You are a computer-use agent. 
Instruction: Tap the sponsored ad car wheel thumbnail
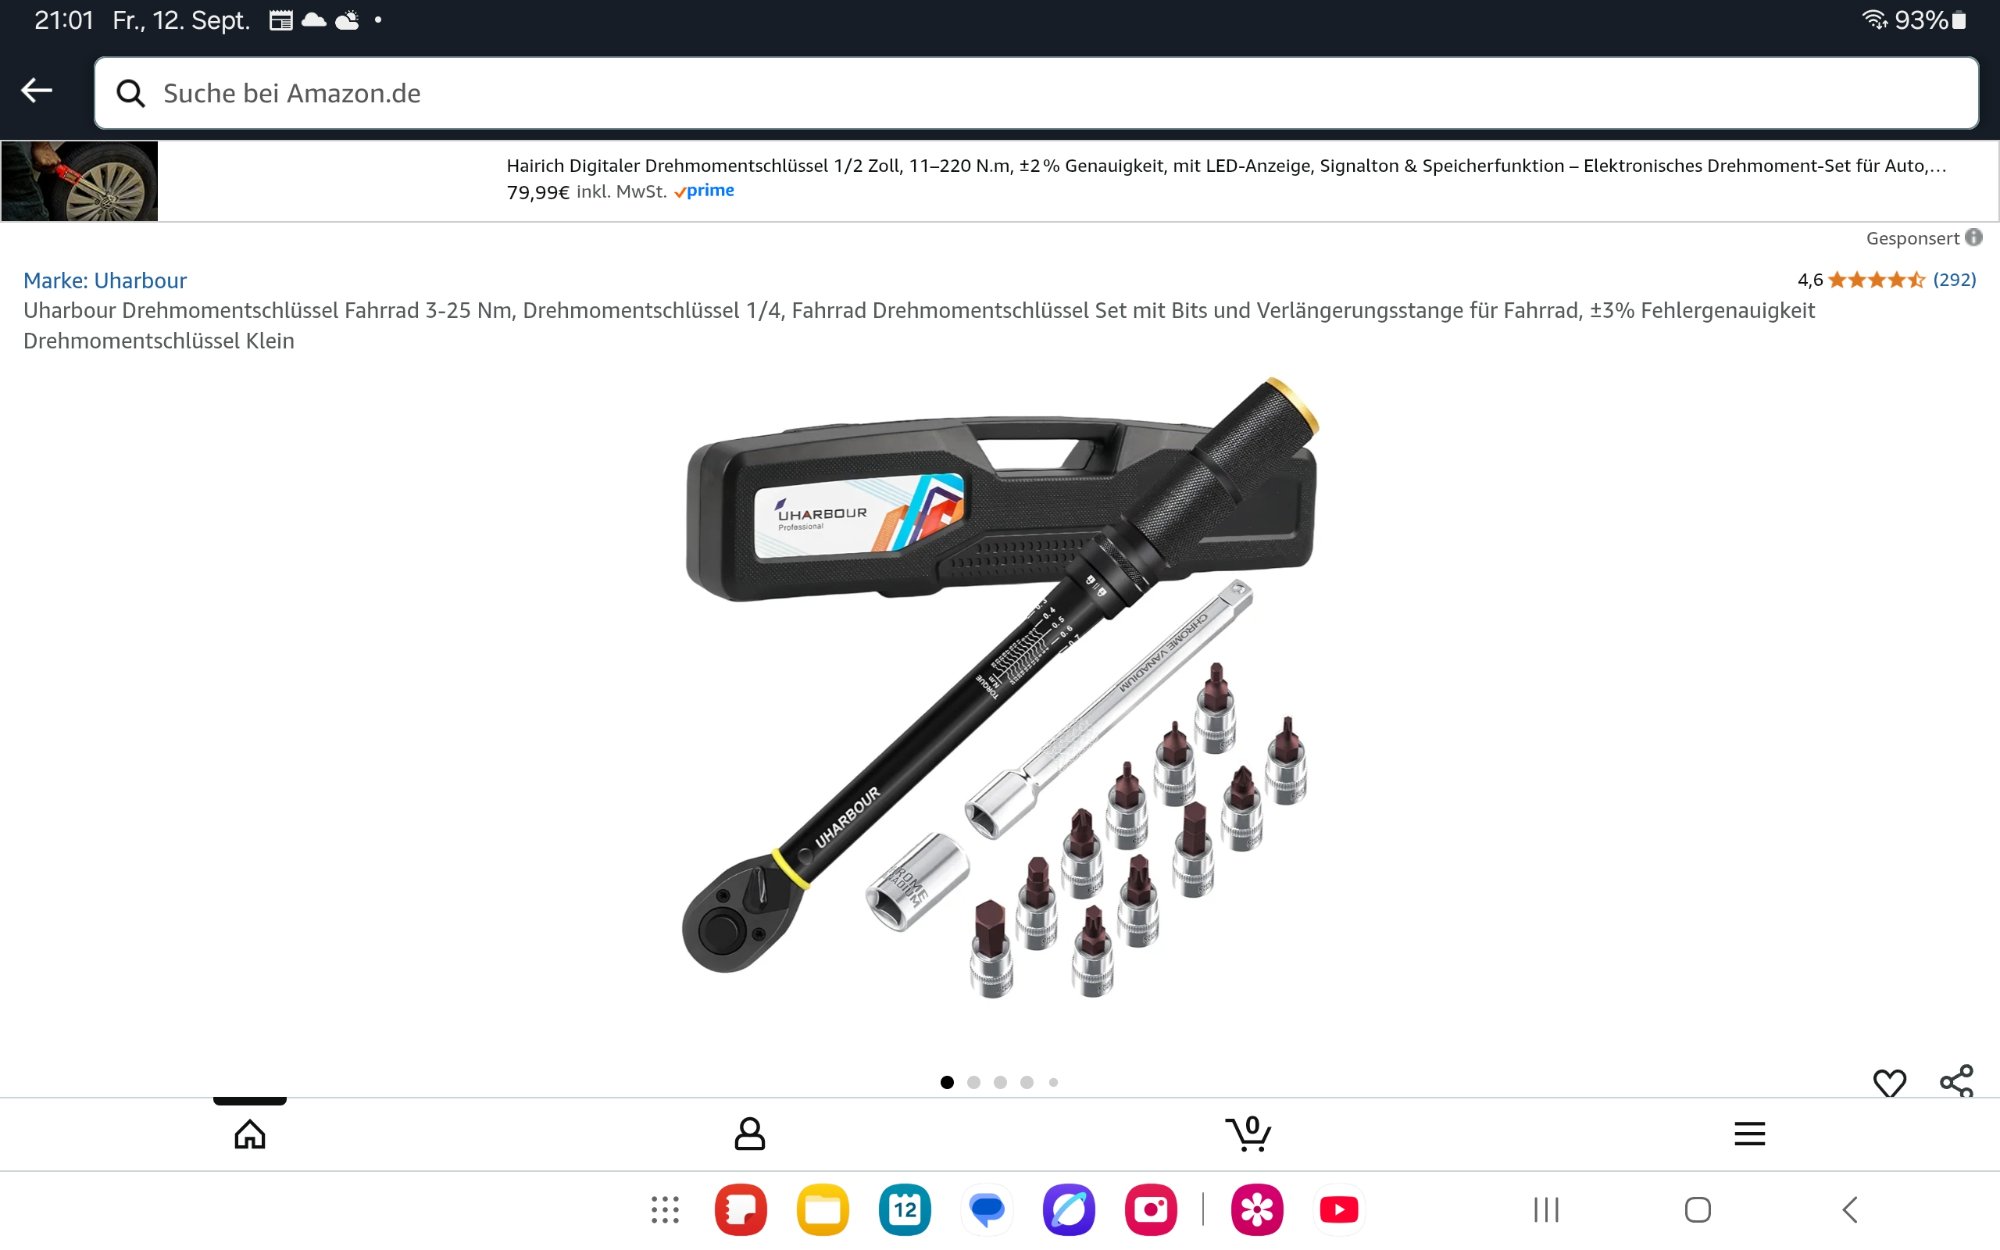click(x=80, y=181)
